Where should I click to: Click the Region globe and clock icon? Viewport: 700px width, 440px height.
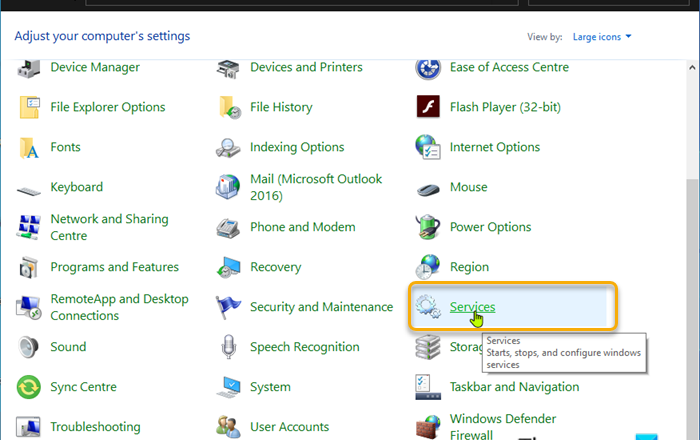428,267
